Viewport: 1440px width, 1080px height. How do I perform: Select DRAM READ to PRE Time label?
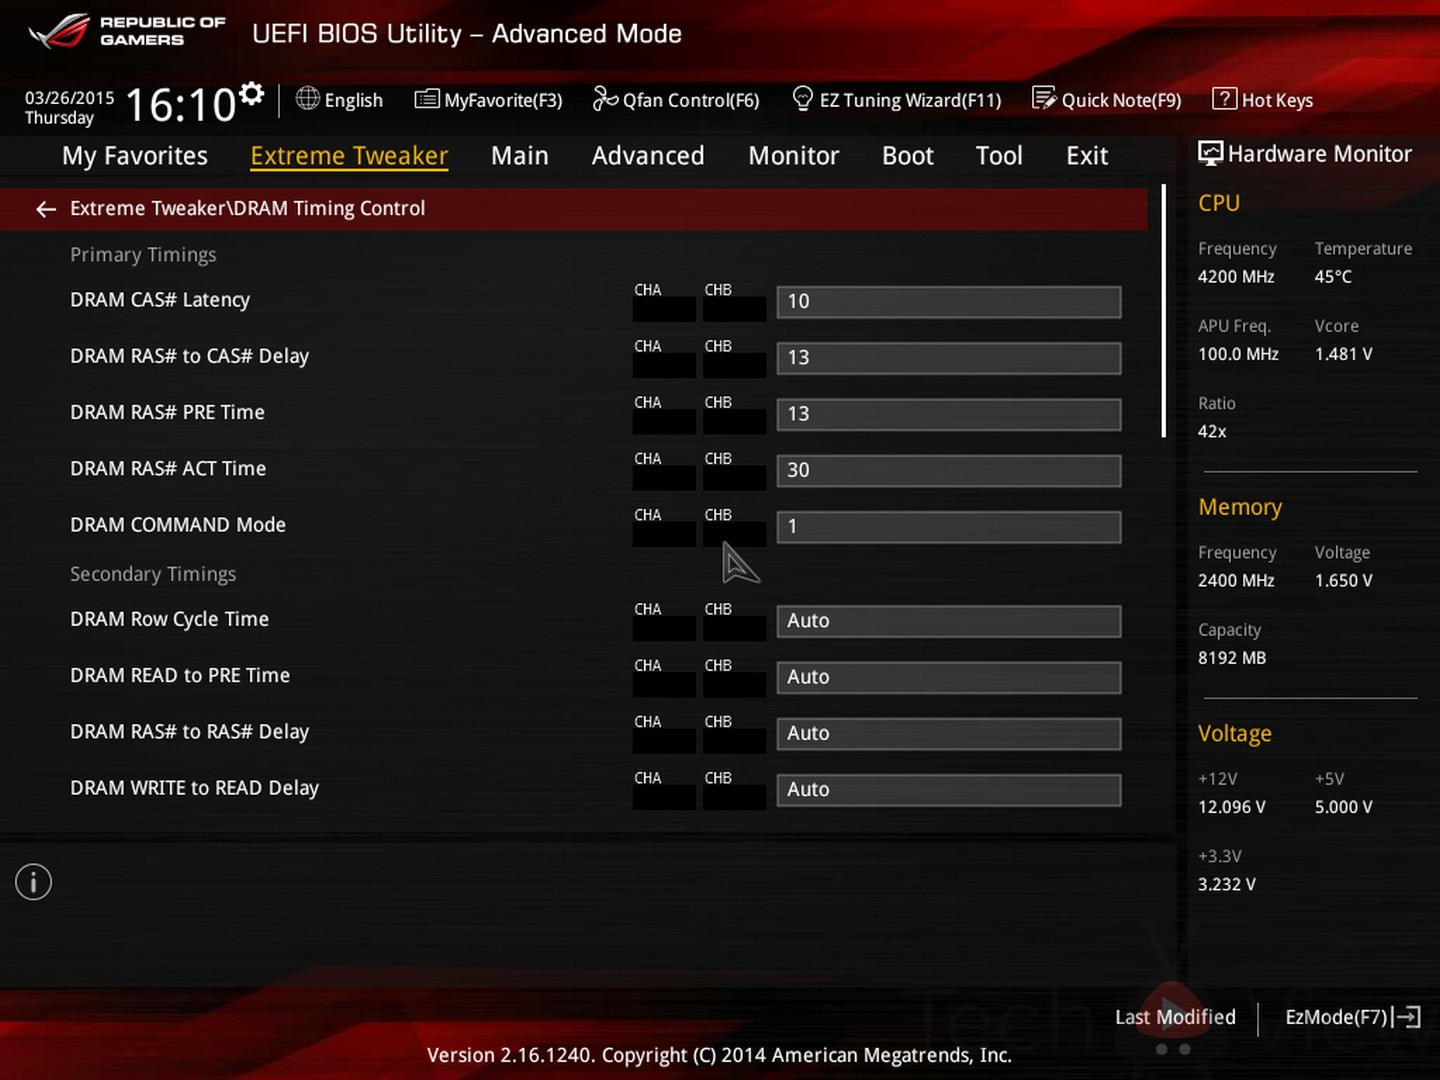(180, 675)
